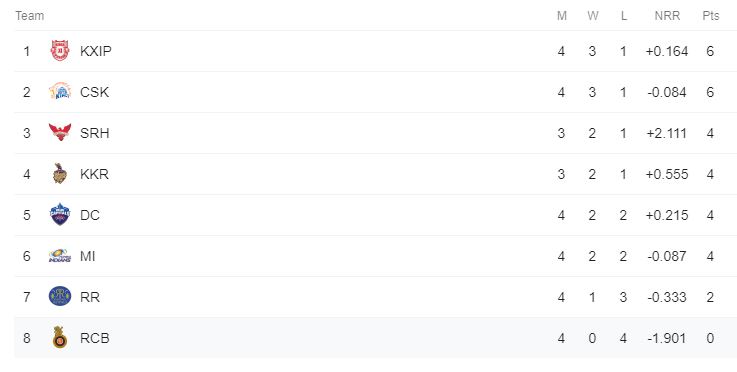This screenshot has width=737, height=372.
Task: Click the DC team logo
Action: point(60,215)
